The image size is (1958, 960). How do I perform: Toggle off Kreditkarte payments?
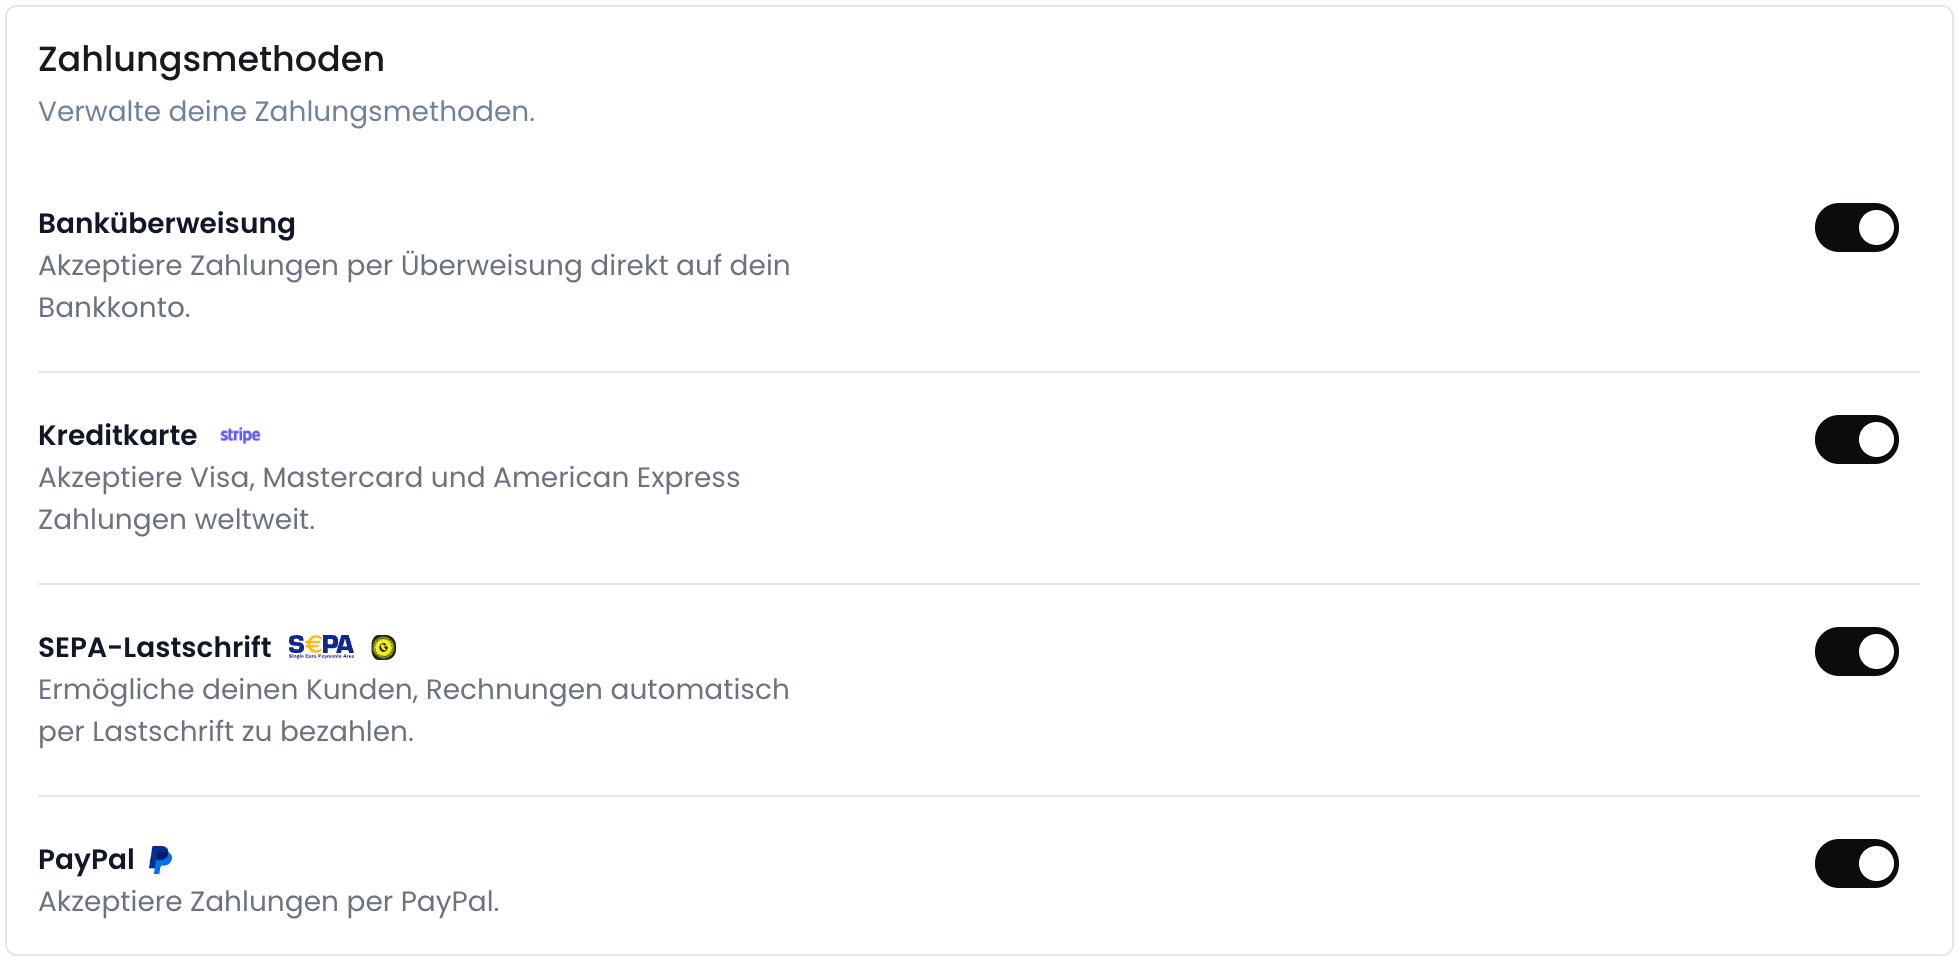tap(1856, 439)
